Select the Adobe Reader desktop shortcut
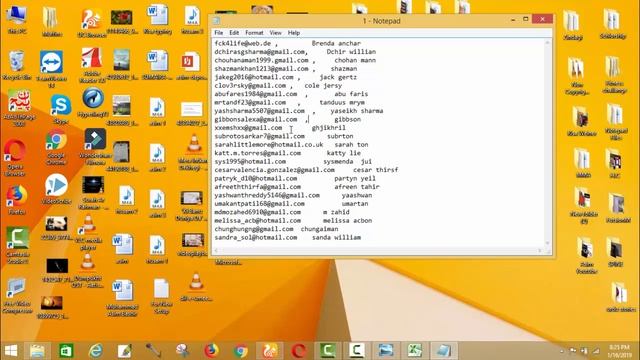The image size is (640, 360). 91,65
